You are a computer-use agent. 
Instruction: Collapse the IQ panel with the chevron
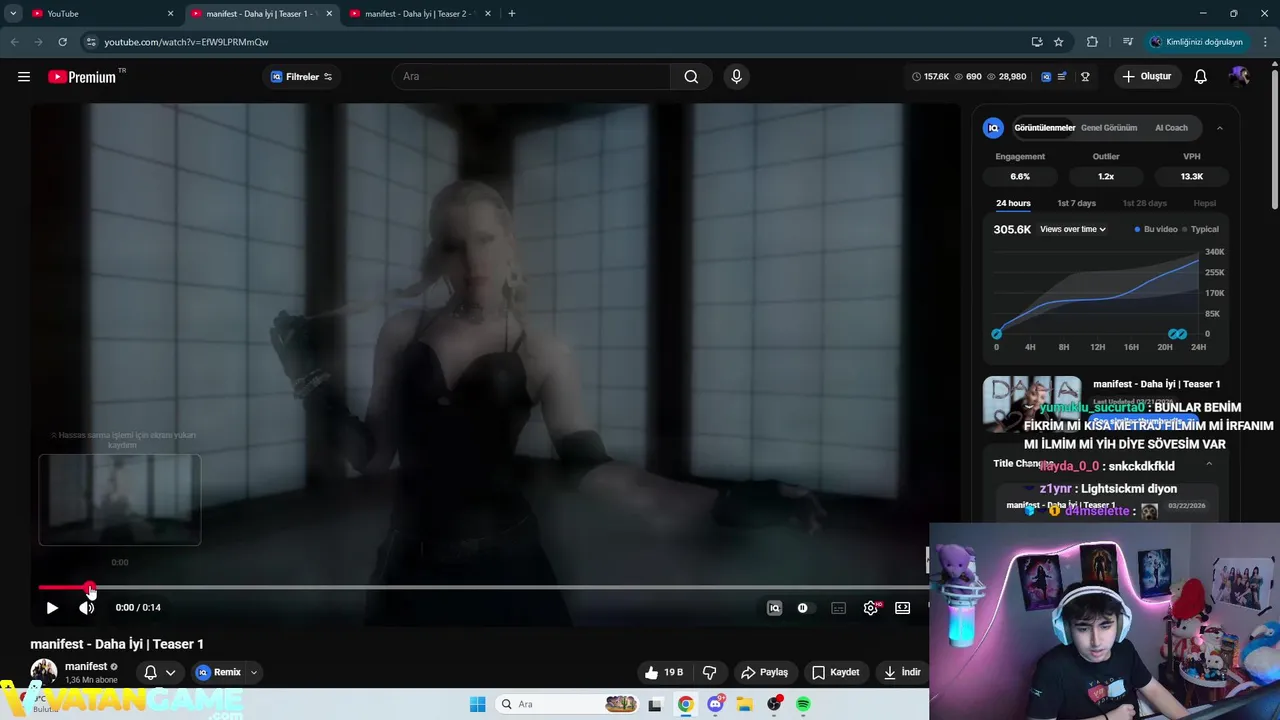1219,128
